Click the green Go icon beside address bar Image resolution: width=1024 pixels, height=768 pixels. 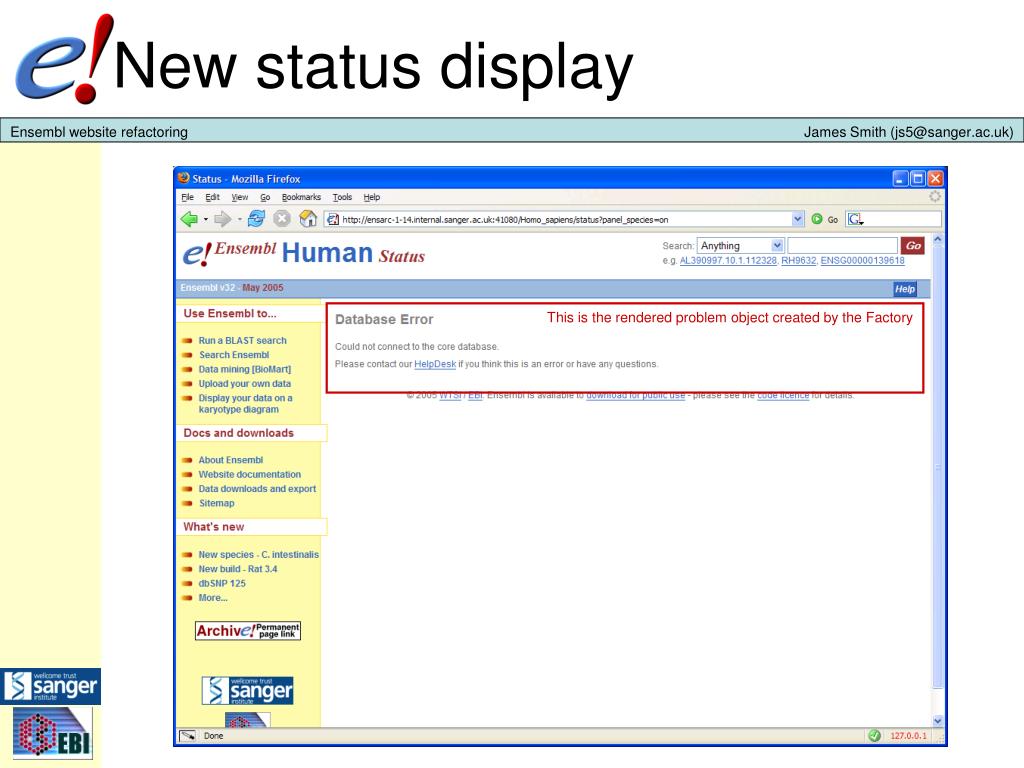(816, 219)
